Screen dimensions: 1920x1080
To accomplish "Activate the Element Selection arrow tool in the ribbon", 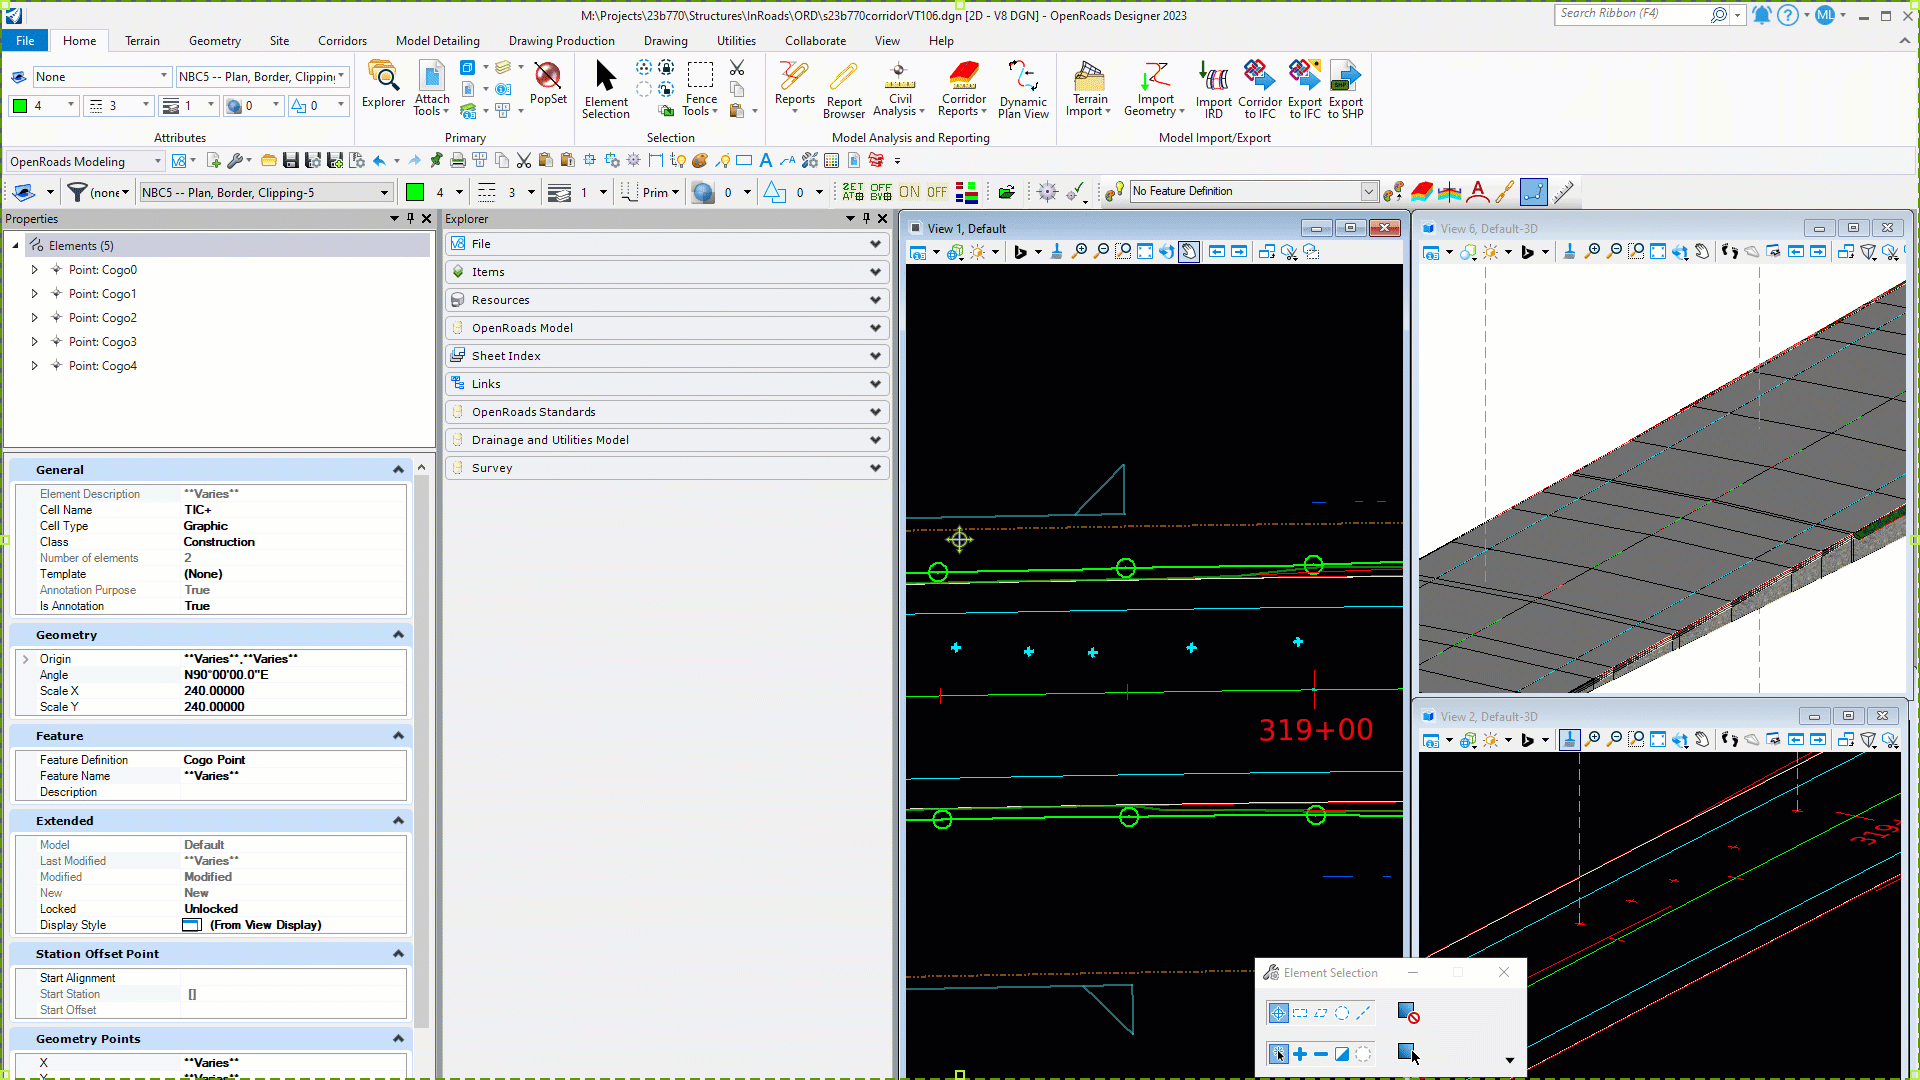I will (x=606, y=89).
